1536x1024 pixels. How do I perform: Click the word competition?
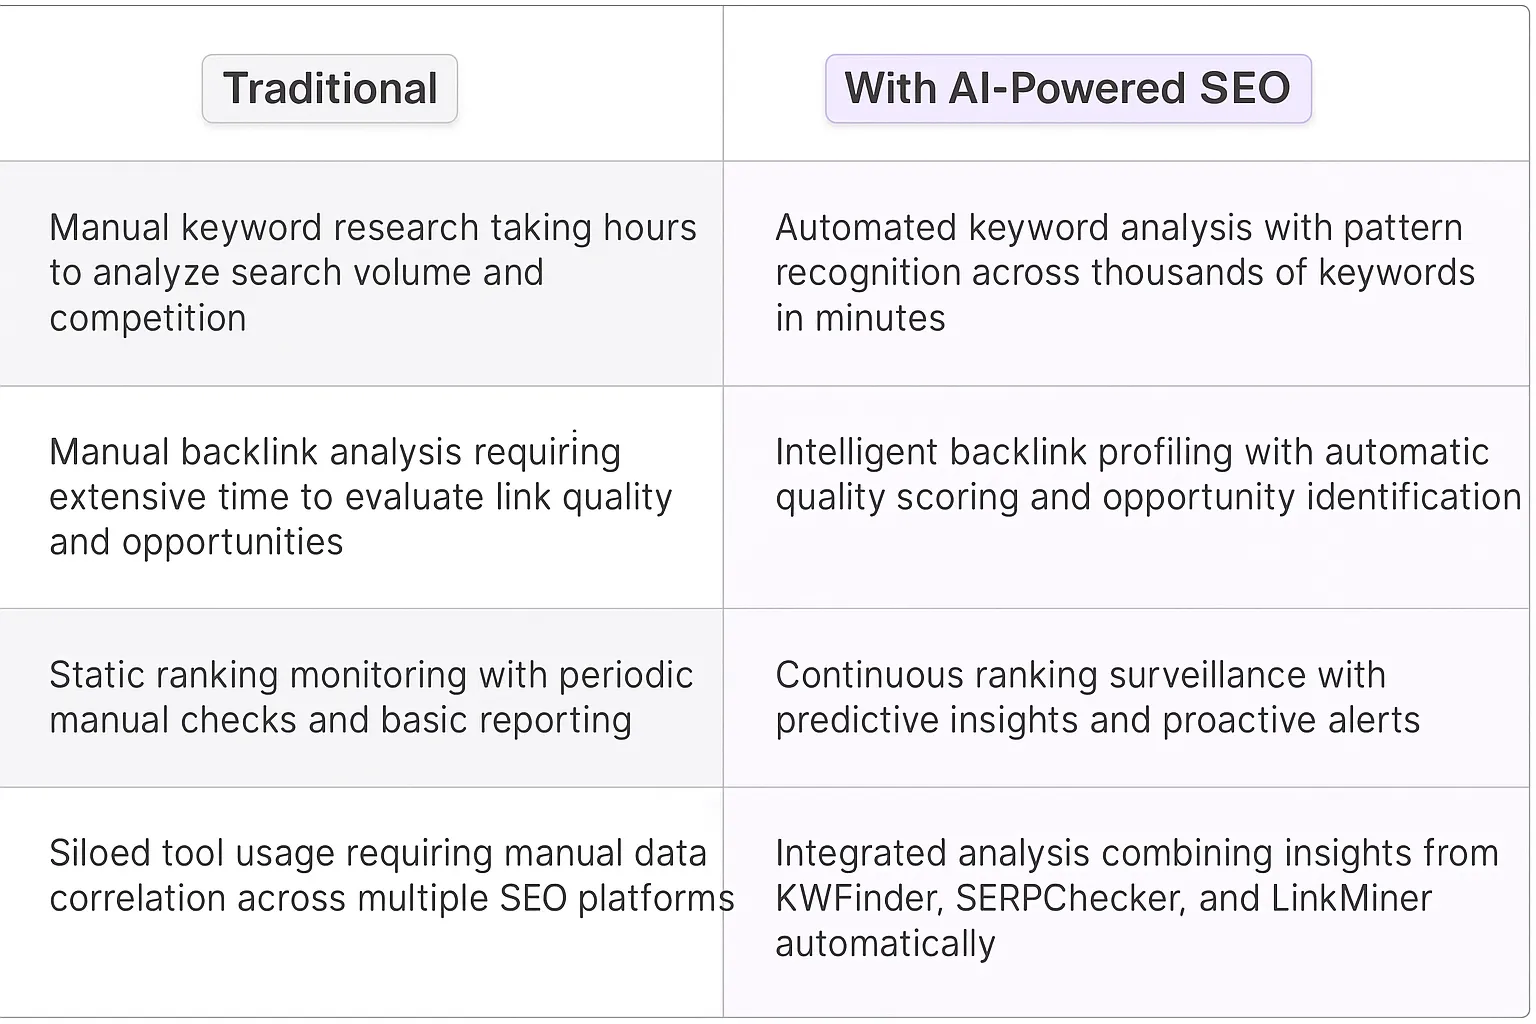click(x=148, y=318)
